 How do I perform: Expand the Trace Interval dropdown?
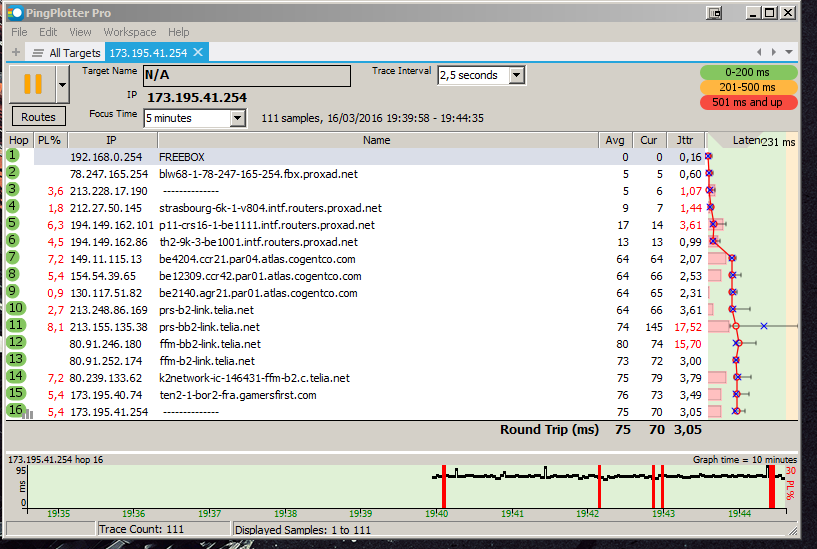(x=516, y=76)
